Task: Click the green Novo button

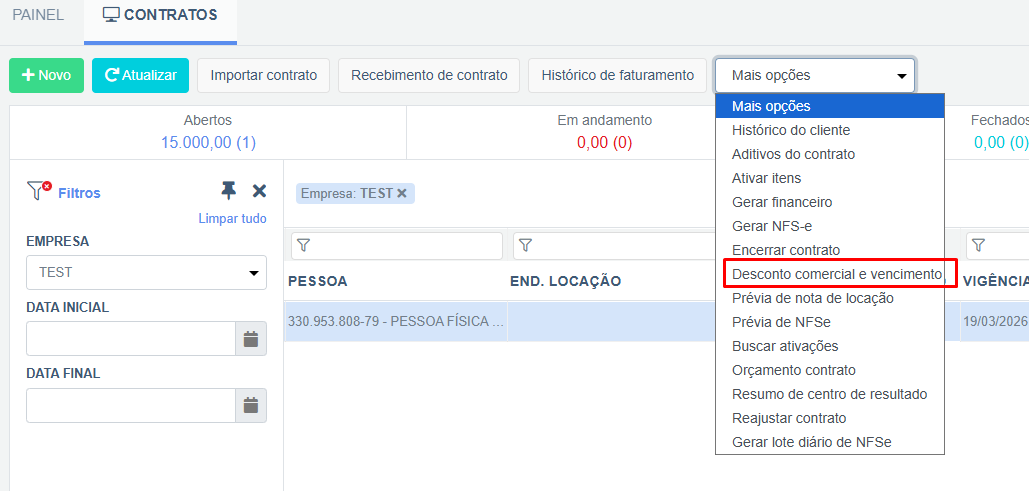Action: [x=46, y=75]
